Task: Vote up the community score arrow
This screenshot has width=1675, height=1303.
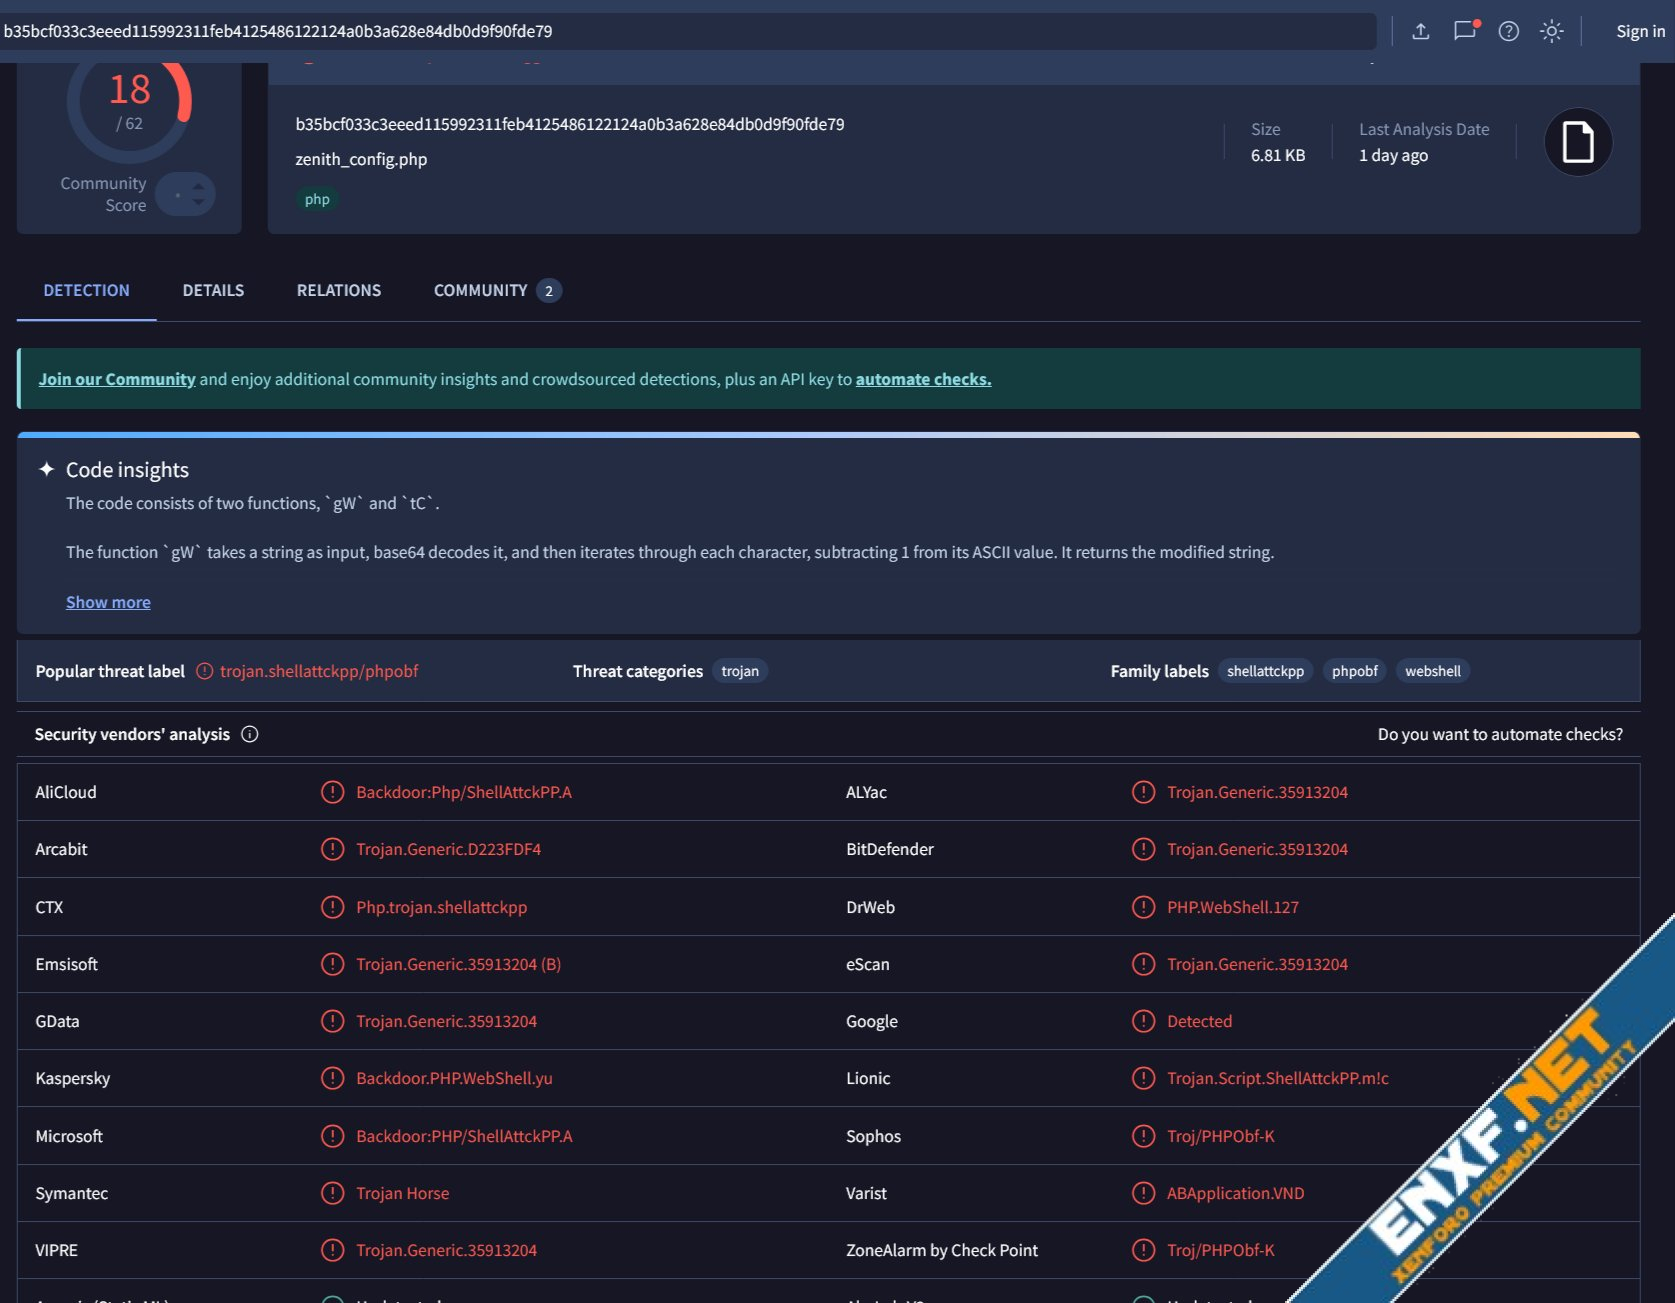Action: [x=198, y=186]
